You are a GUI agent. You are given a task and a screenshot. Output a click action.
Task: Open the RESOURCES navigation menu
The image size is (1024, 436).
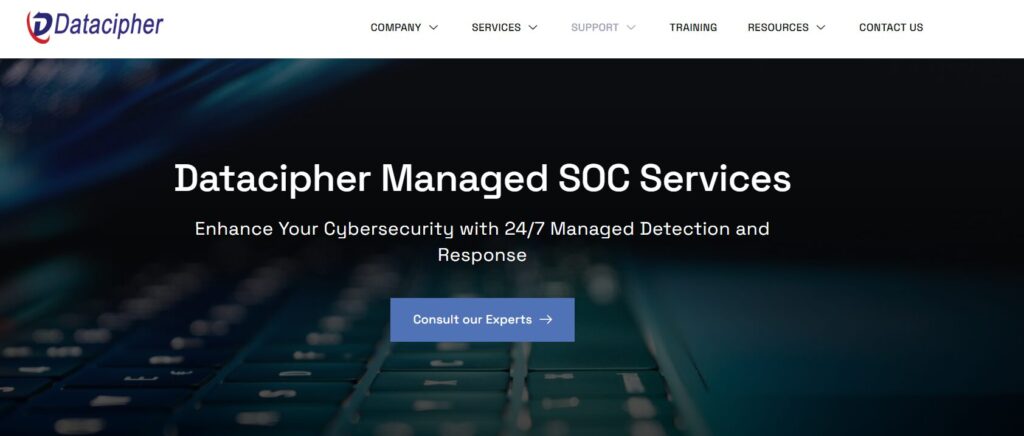778,27
